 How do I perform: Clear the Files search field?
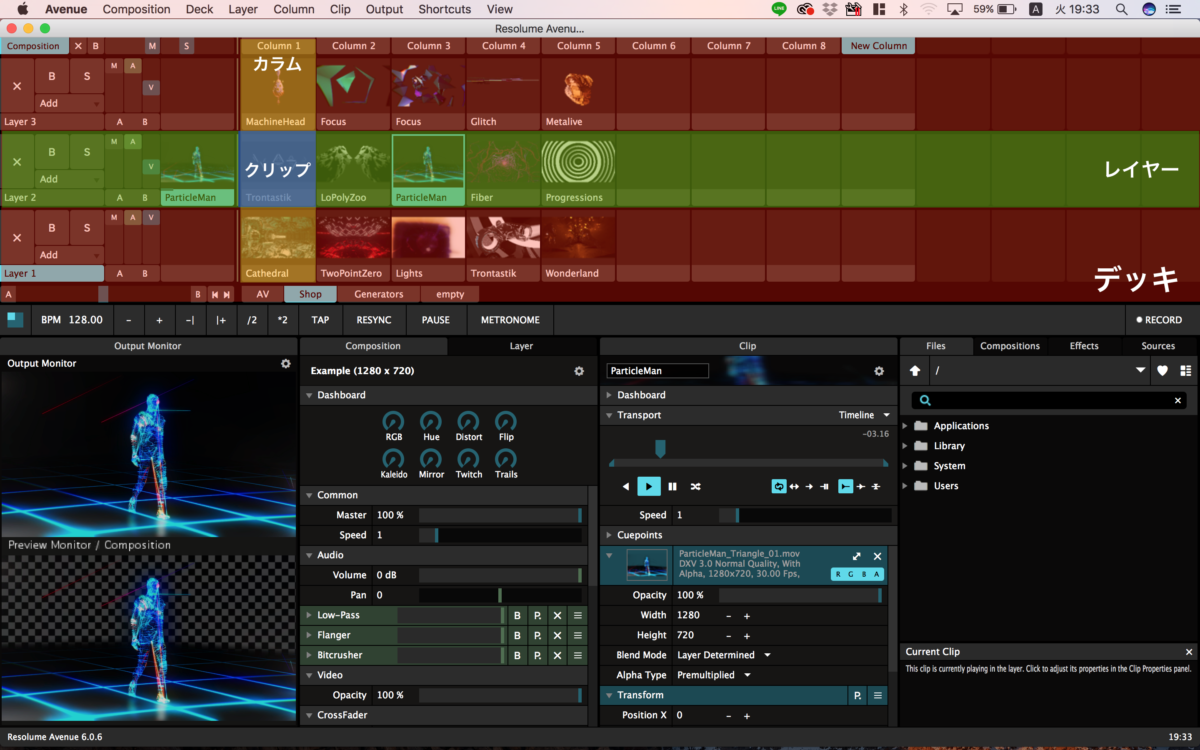pos(1177,400)
